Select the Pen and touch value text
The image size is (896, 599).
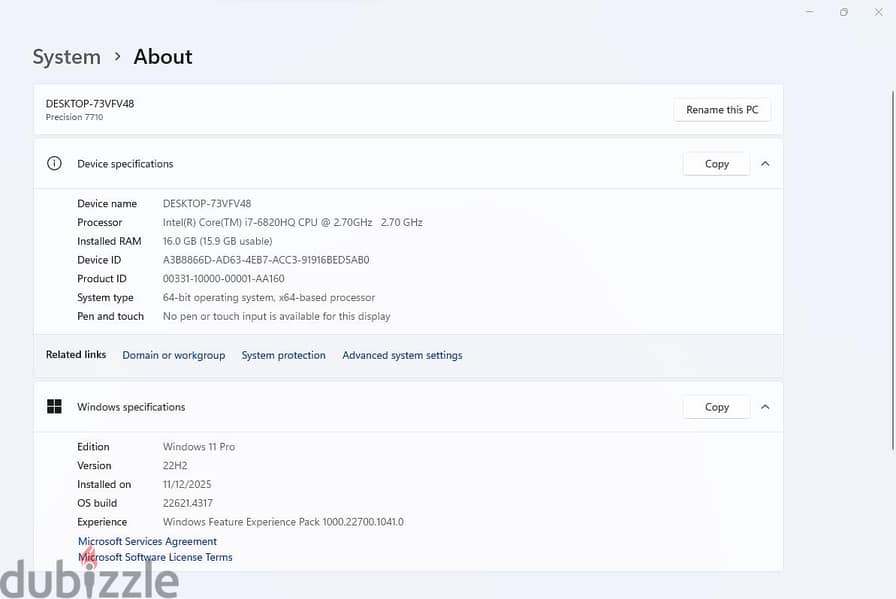[x=277, y=316]
